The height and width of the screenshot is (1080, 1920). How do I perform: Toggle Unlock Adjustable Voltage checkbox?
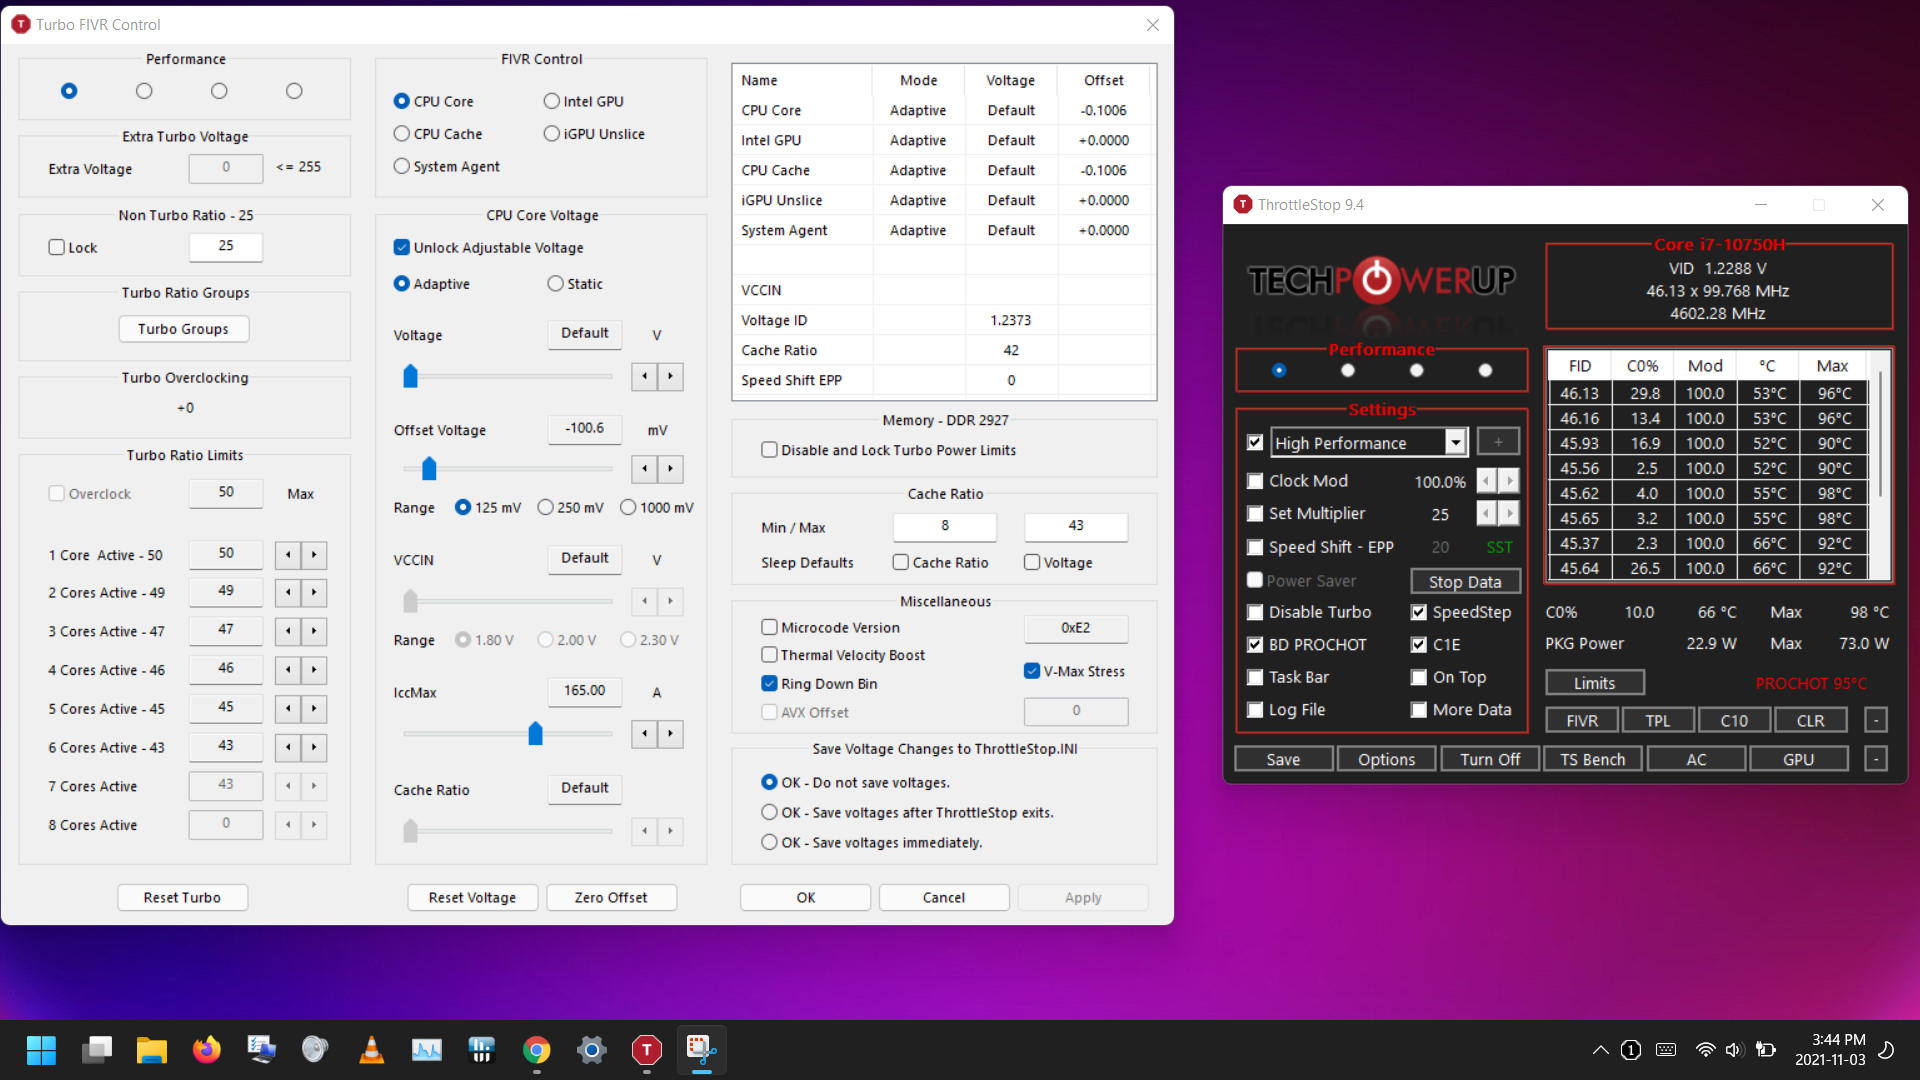coord(402,248)
